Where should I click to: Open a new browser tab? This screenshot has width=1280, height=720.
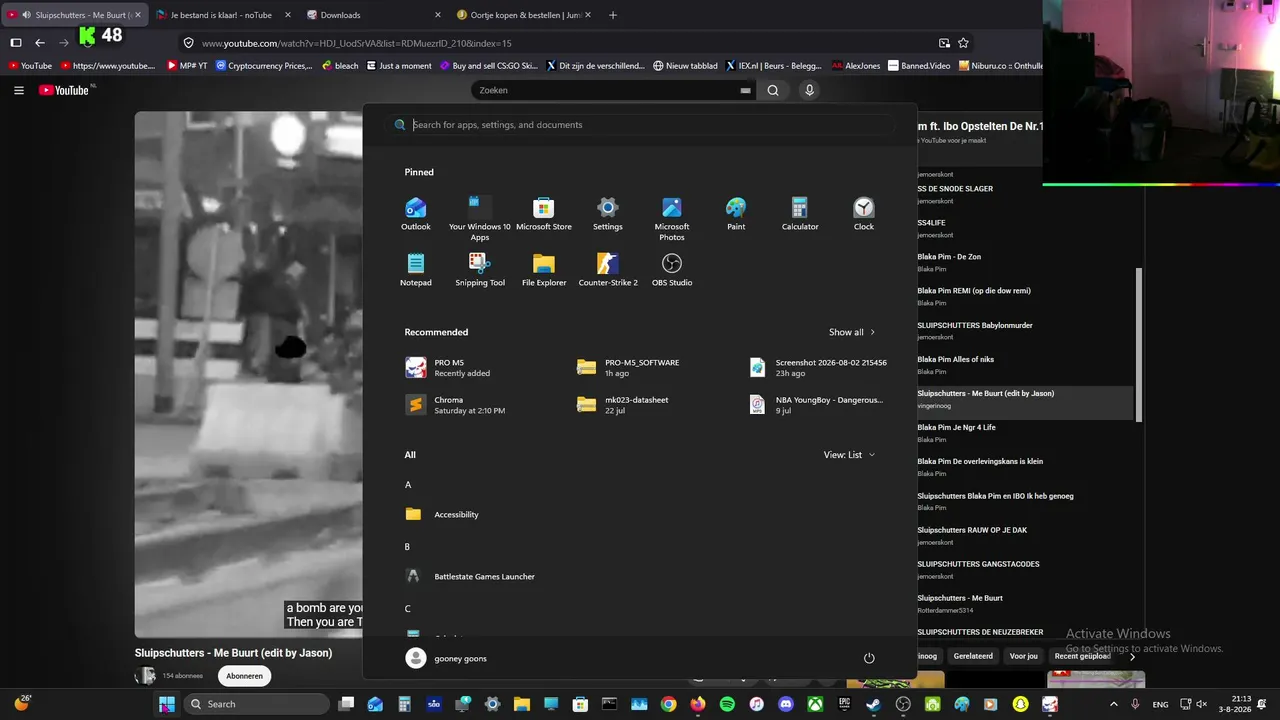click(613, 15)
